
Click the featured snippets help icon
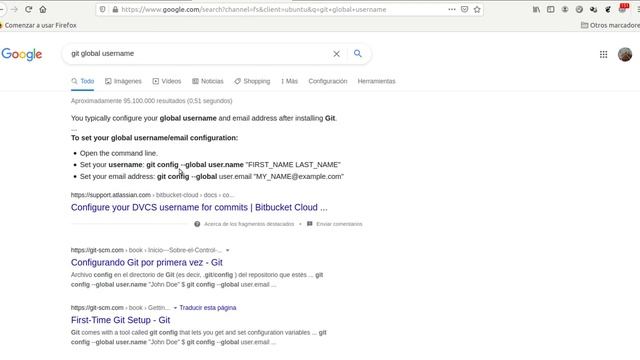(197, 224)
